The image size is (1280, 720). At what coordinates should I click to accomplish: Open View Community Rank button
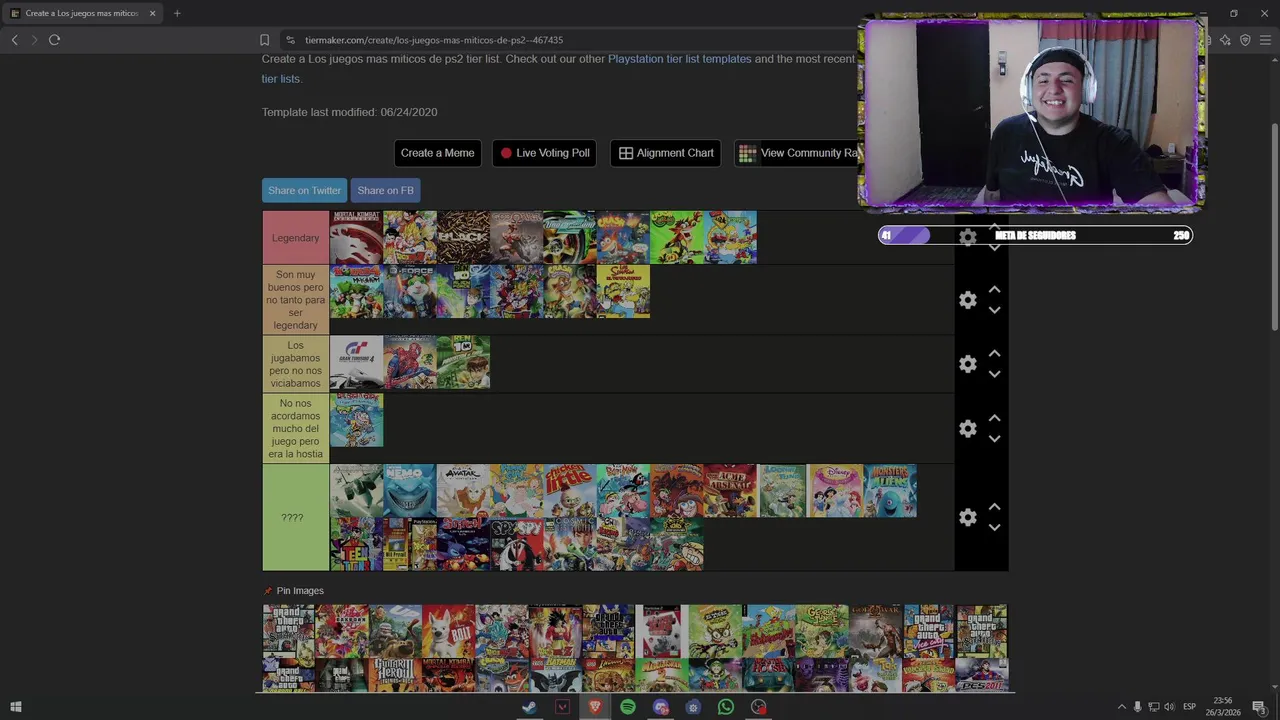[x=797, y=153]
